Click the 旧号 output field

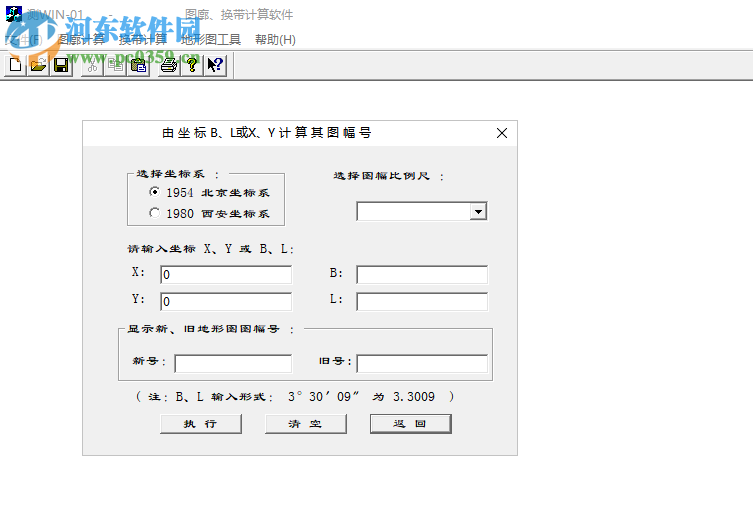(x=422, y=364)
